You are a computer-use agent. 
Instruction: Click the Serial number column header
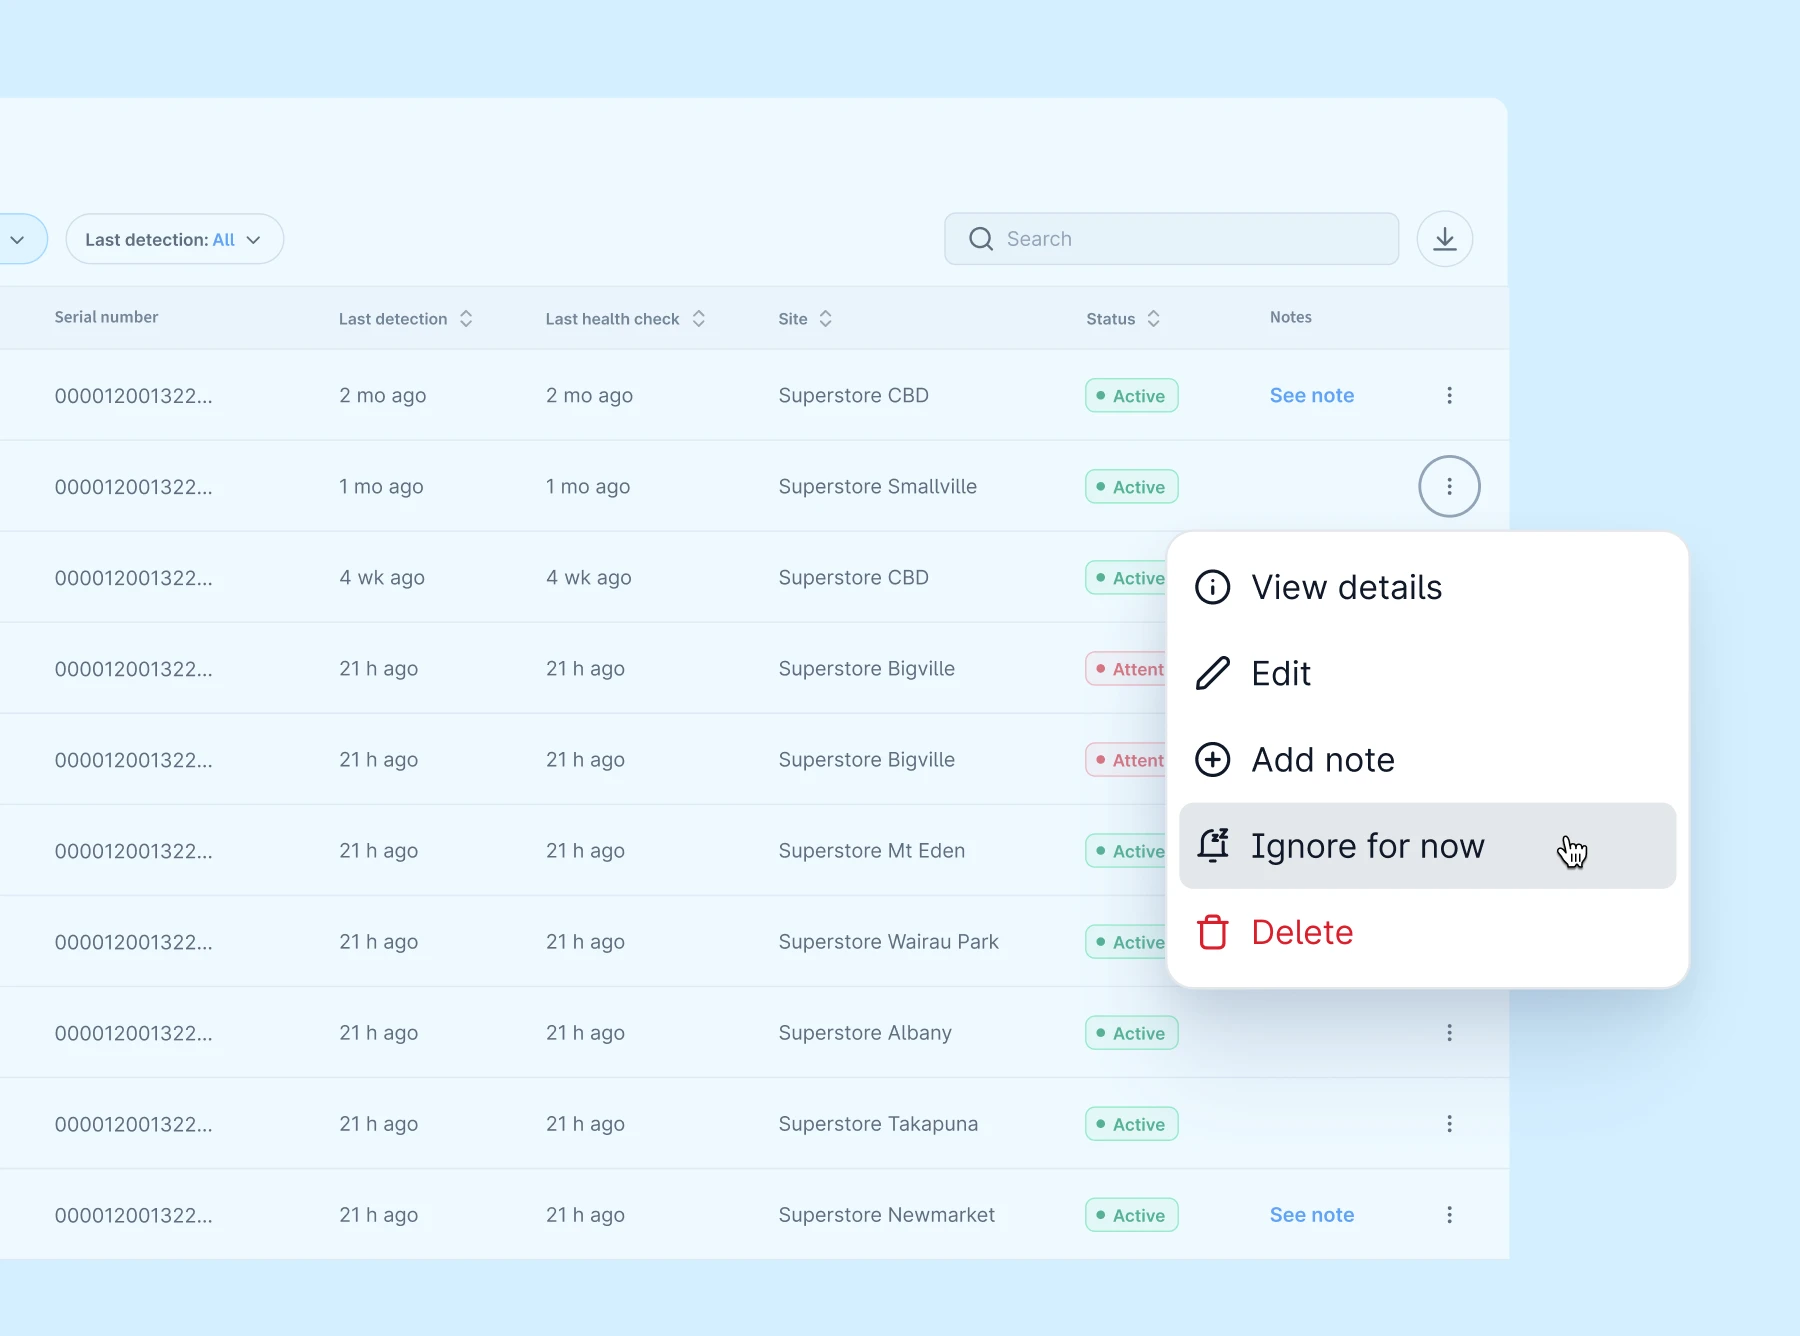pyautogui.click(x=106, y=317)
